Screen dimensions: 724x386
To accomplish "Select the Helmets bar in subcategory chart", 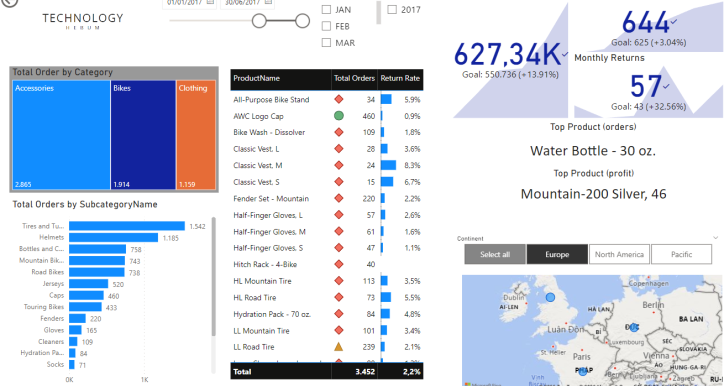I will coord(114,237).
